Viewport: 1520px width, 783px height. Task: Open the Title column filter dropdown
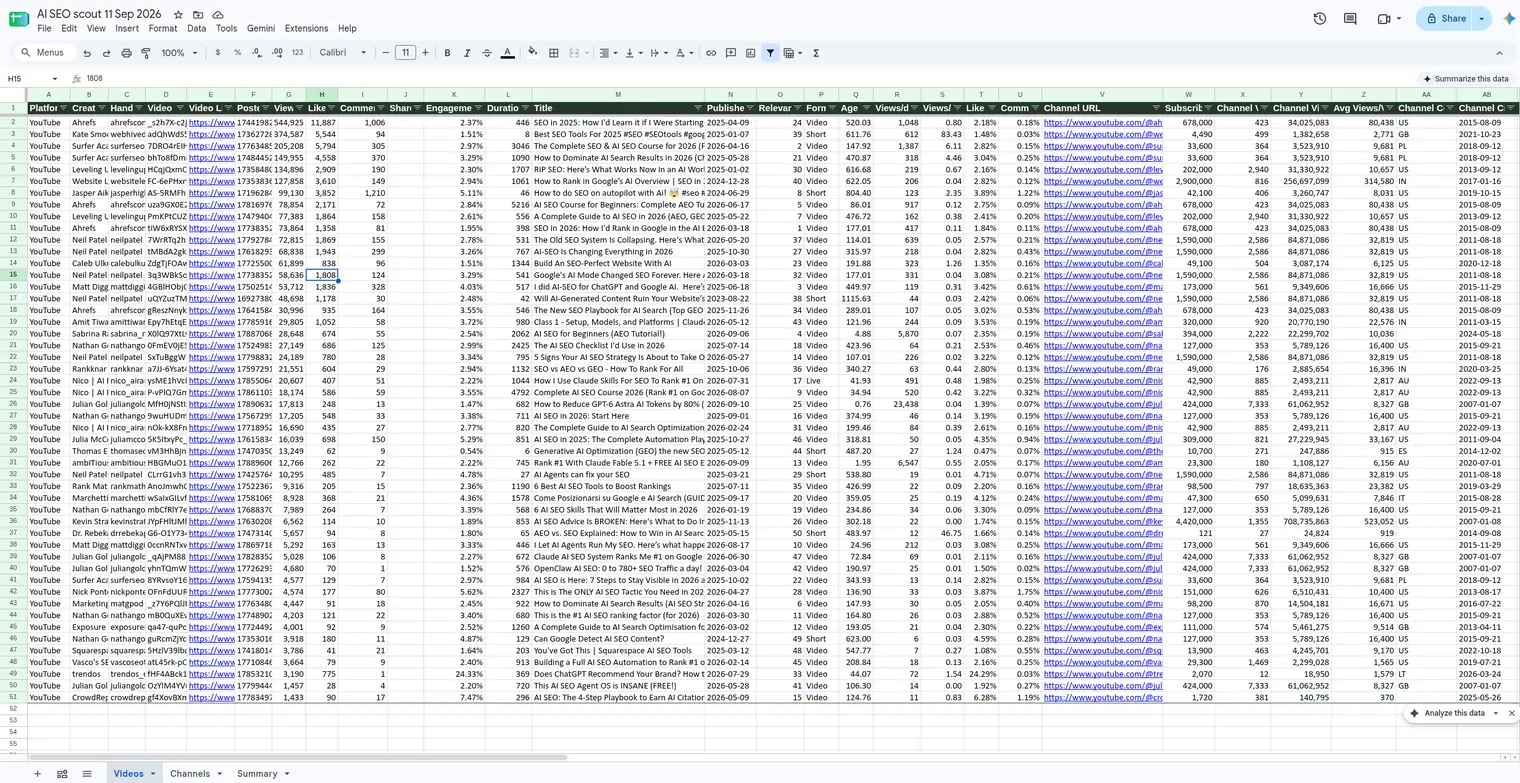pos(698,108)
